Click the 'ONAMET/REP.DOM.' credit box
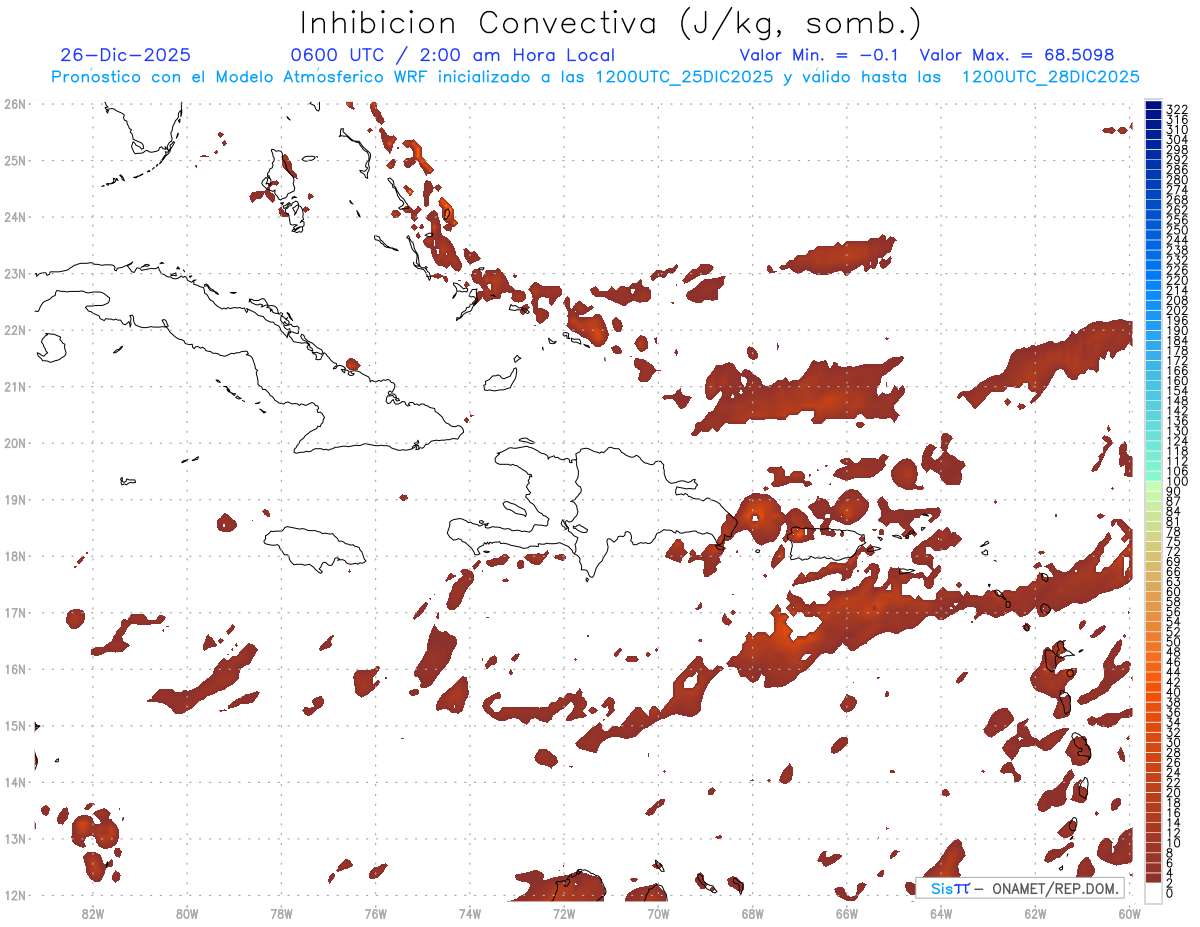The height and width of the screenshot is (927, 1200). coord(1021,889)
